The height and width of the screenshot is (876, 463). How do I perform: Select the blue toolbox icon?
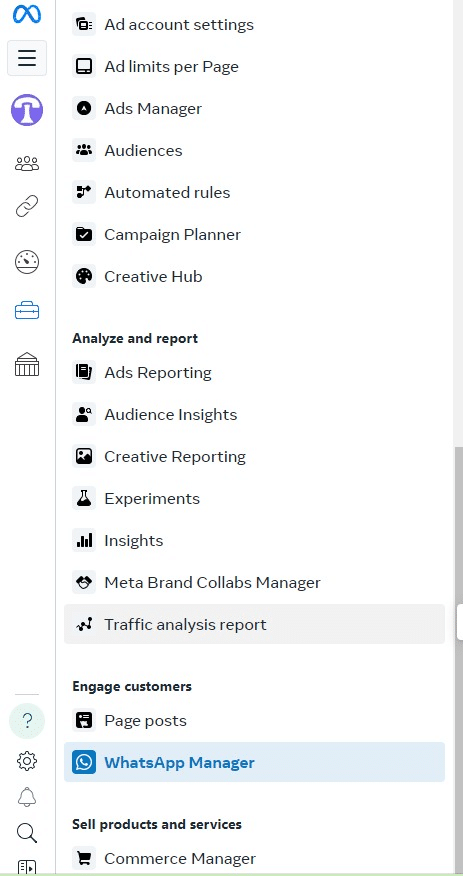(27, 311)
